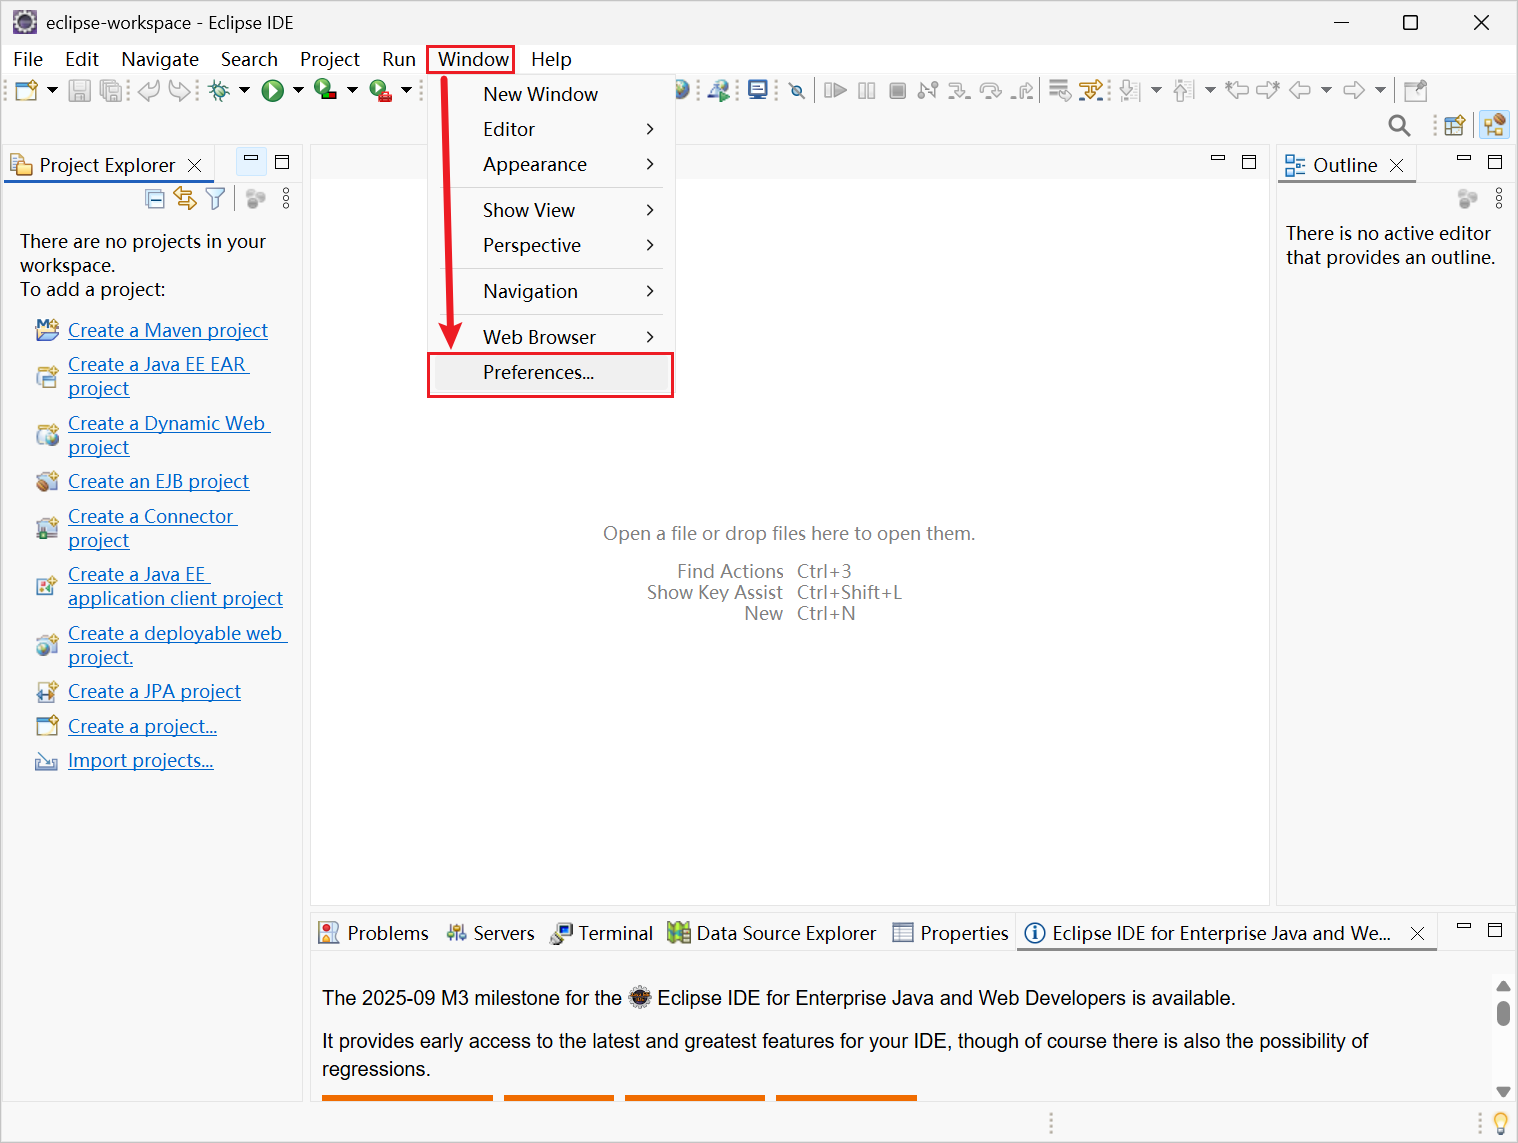Screen dimensions: 1518x1143
Task: Click Create an EJB project link
Action: coord(158,481)
